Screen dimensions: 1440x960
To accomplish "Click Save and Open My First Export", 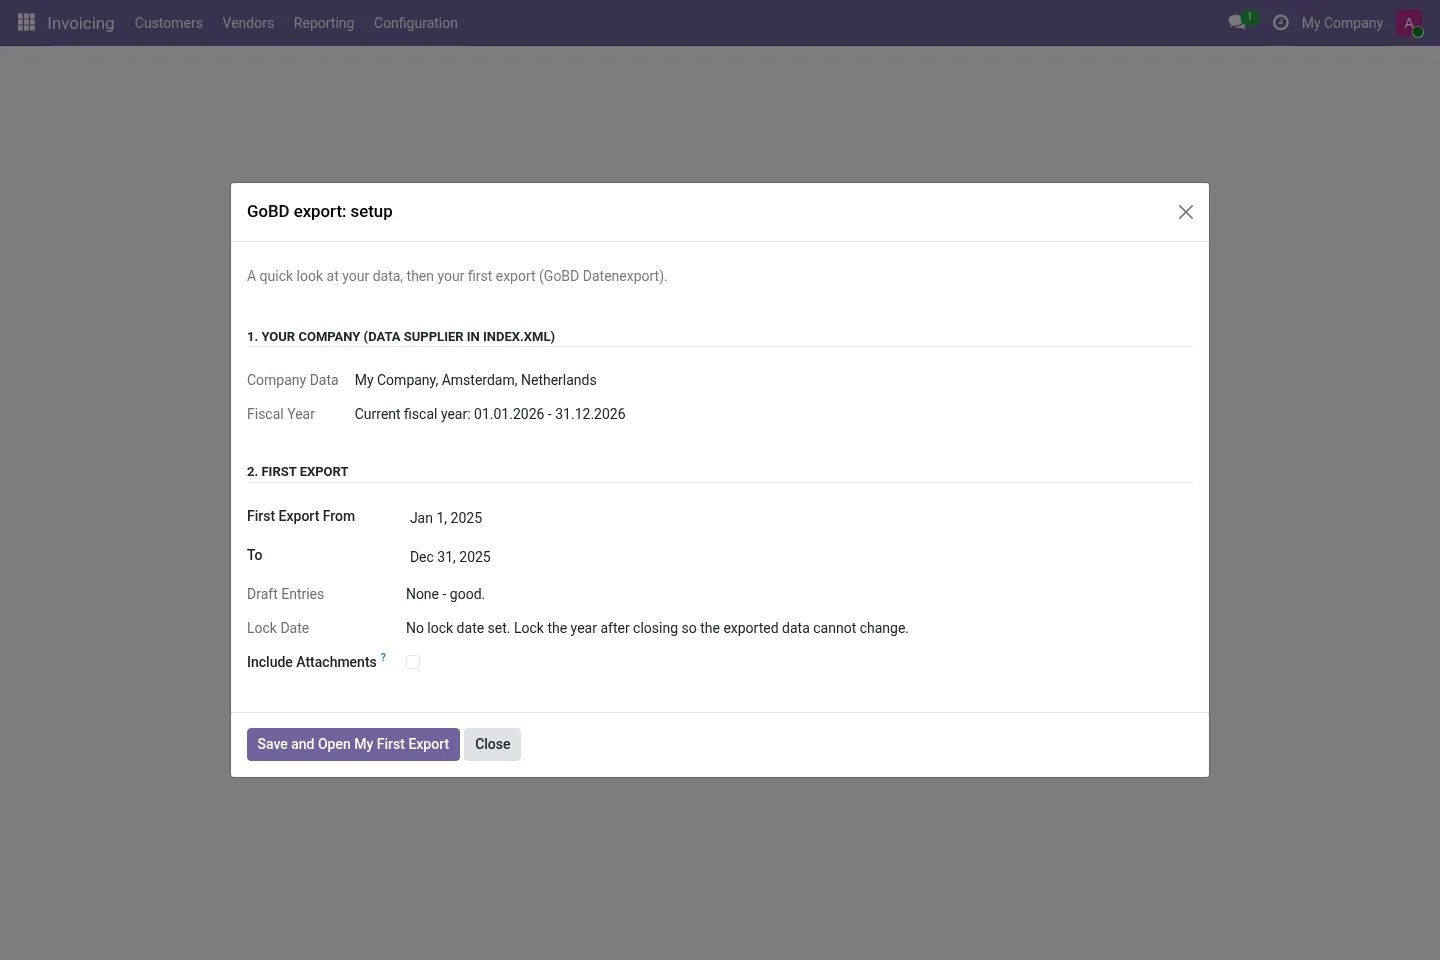I will point(353,744).
